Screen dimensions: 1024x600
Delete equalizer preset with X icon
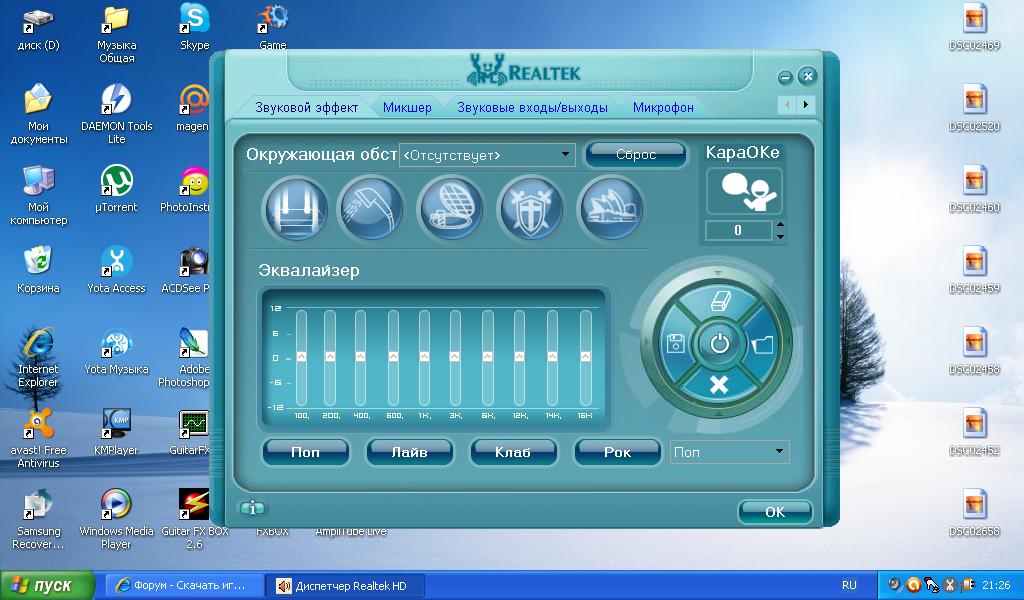pyautogui.click(x=719, y=385)
